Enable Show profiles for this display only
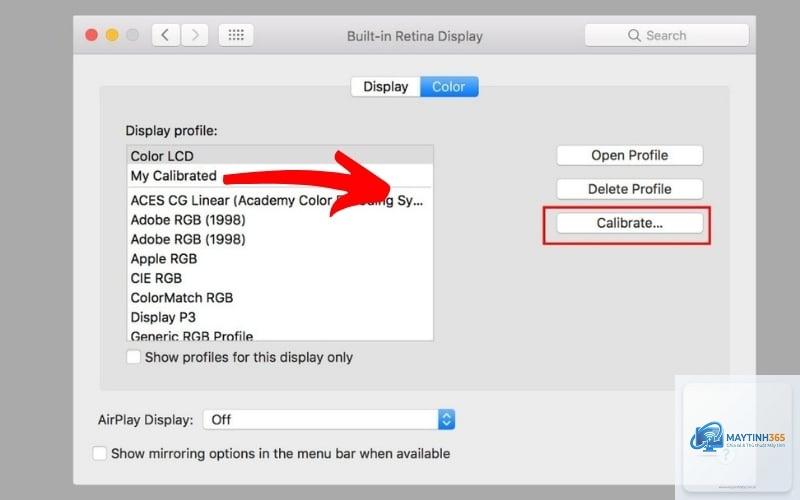Image resolution: width=800 pixels, height=500 pixels. 133,357
